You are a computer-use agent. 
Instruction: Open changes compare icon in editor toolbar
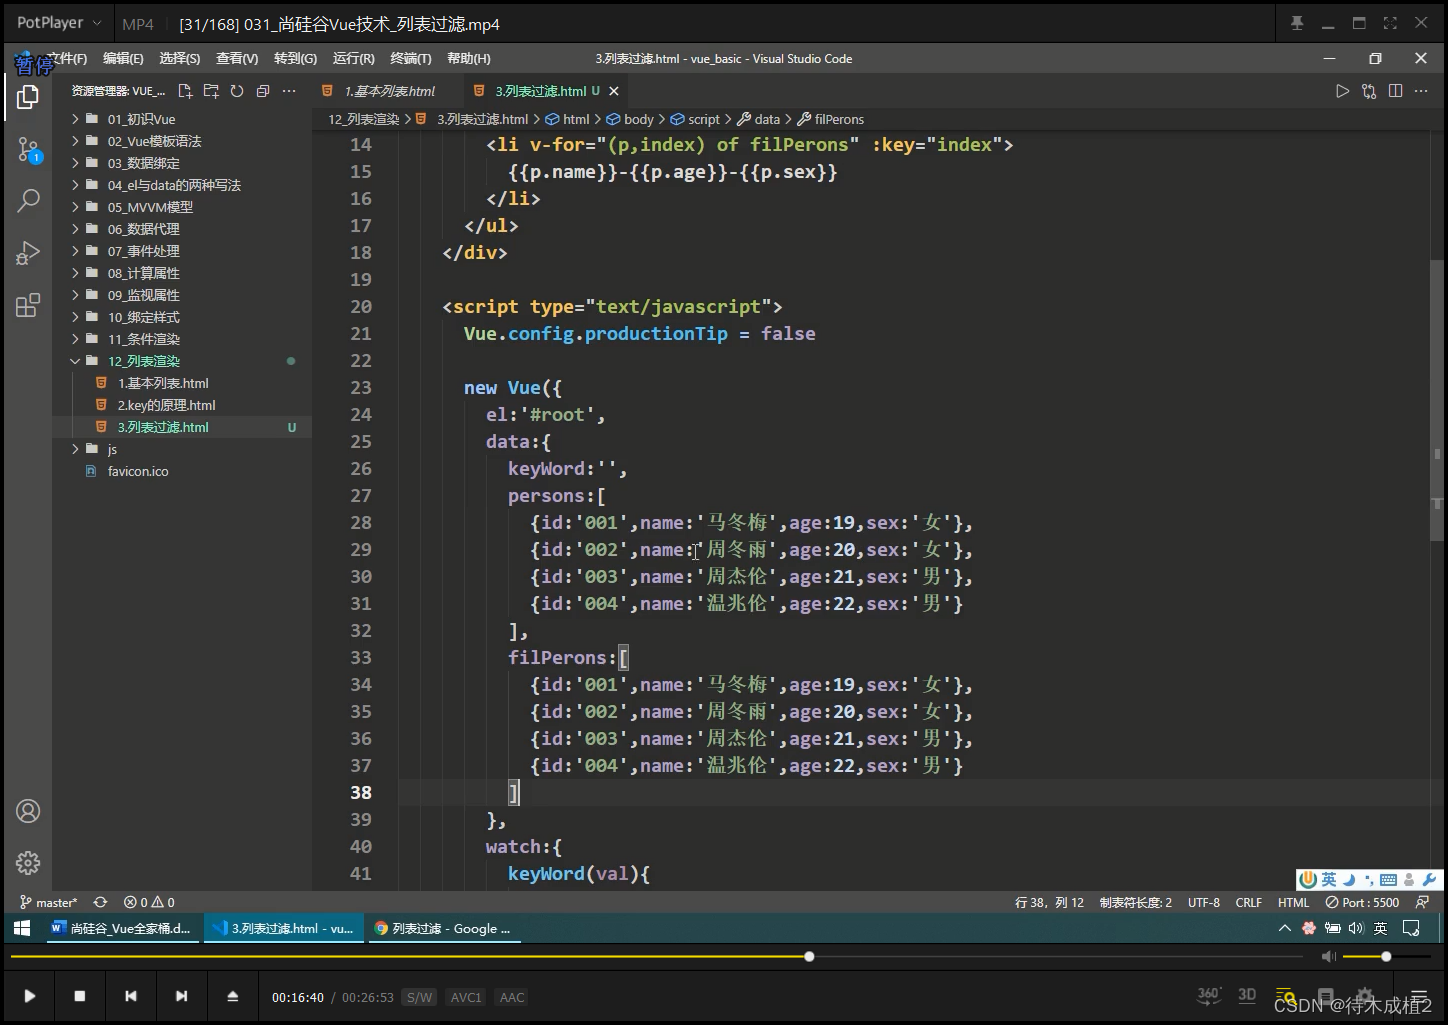1369,91
